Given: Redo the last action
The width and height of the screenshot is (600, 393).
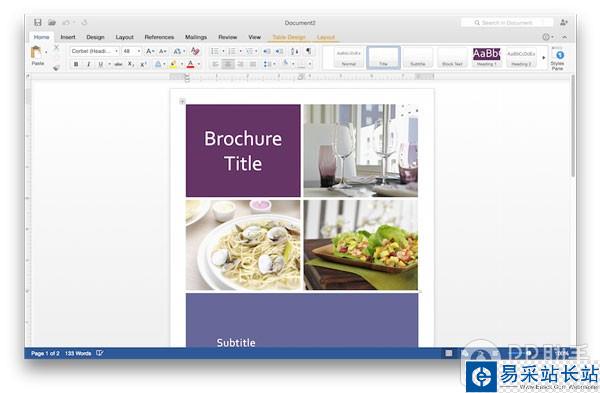Looking at the screenshot, I should [84, 23].
